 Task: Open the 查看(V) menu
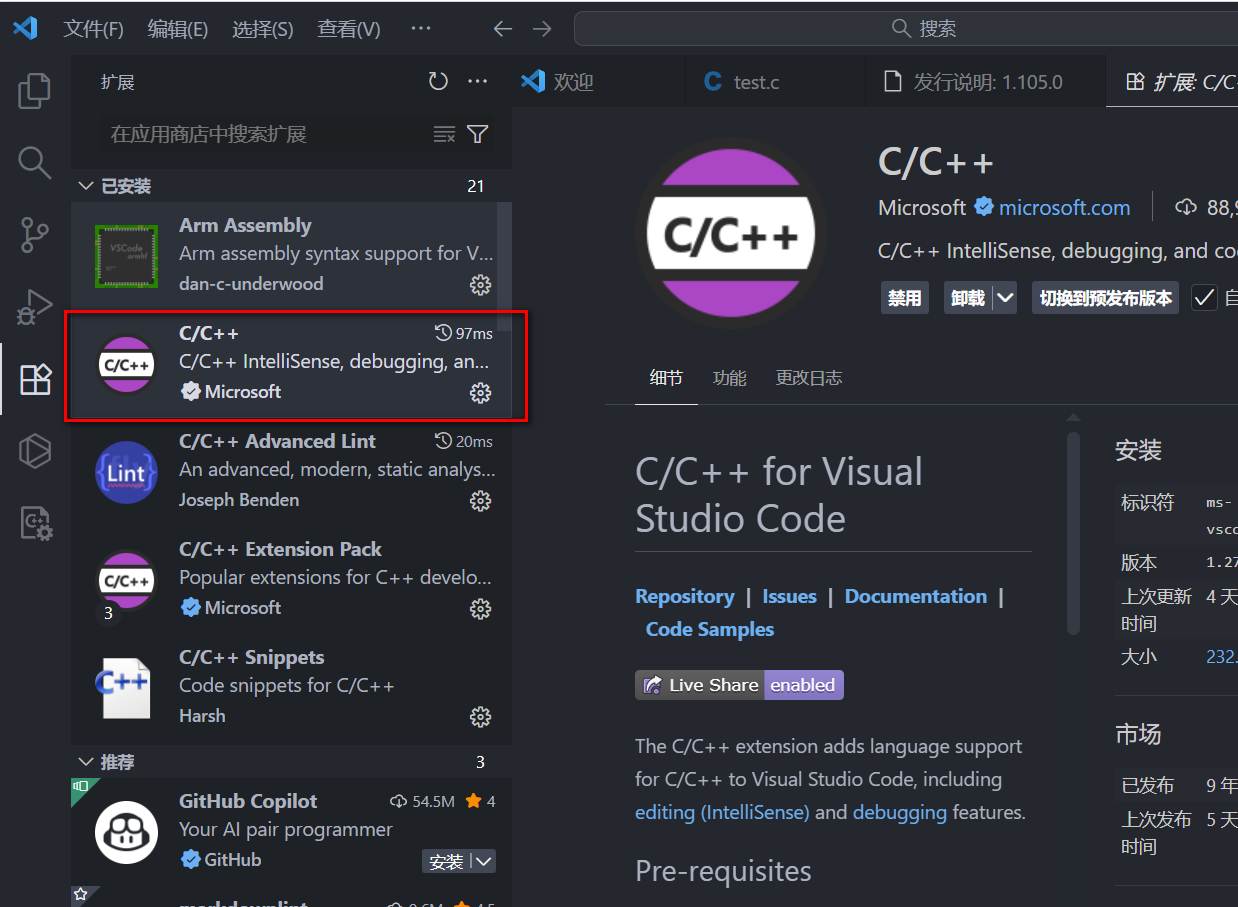(x=349, y=29)
